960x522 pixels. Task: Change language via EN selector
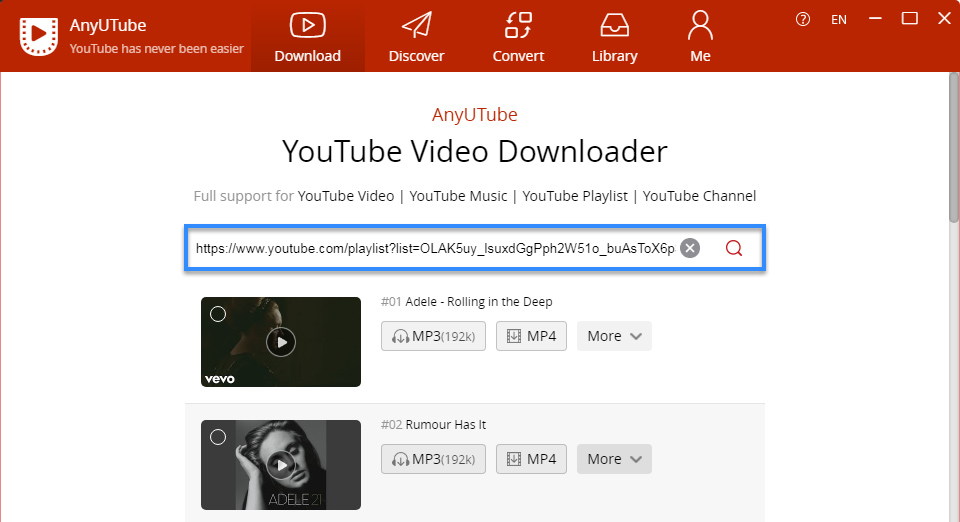pos(839,20)
